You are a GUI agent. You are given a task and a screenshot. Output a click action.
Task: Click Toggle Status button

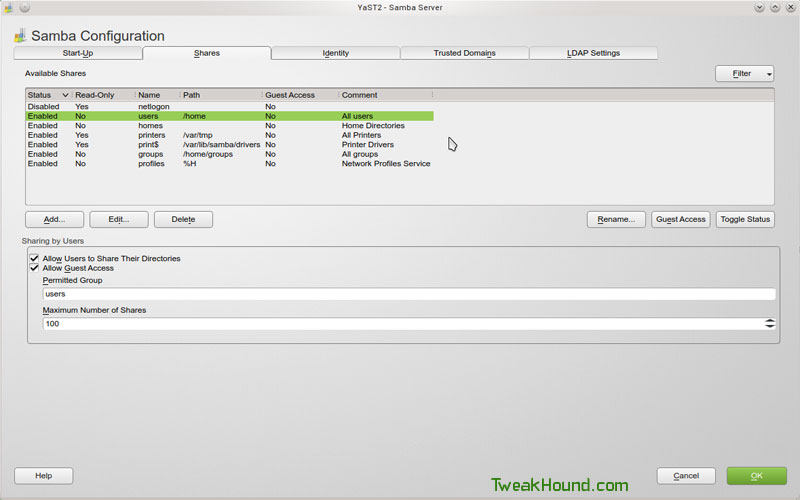click(x=745, y=219)
